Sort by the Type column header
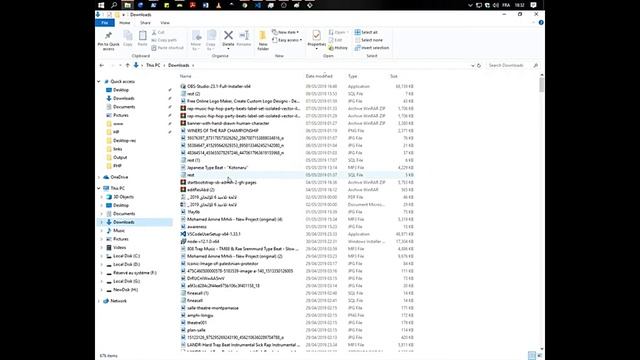640x360 pixels. [353, 76]
